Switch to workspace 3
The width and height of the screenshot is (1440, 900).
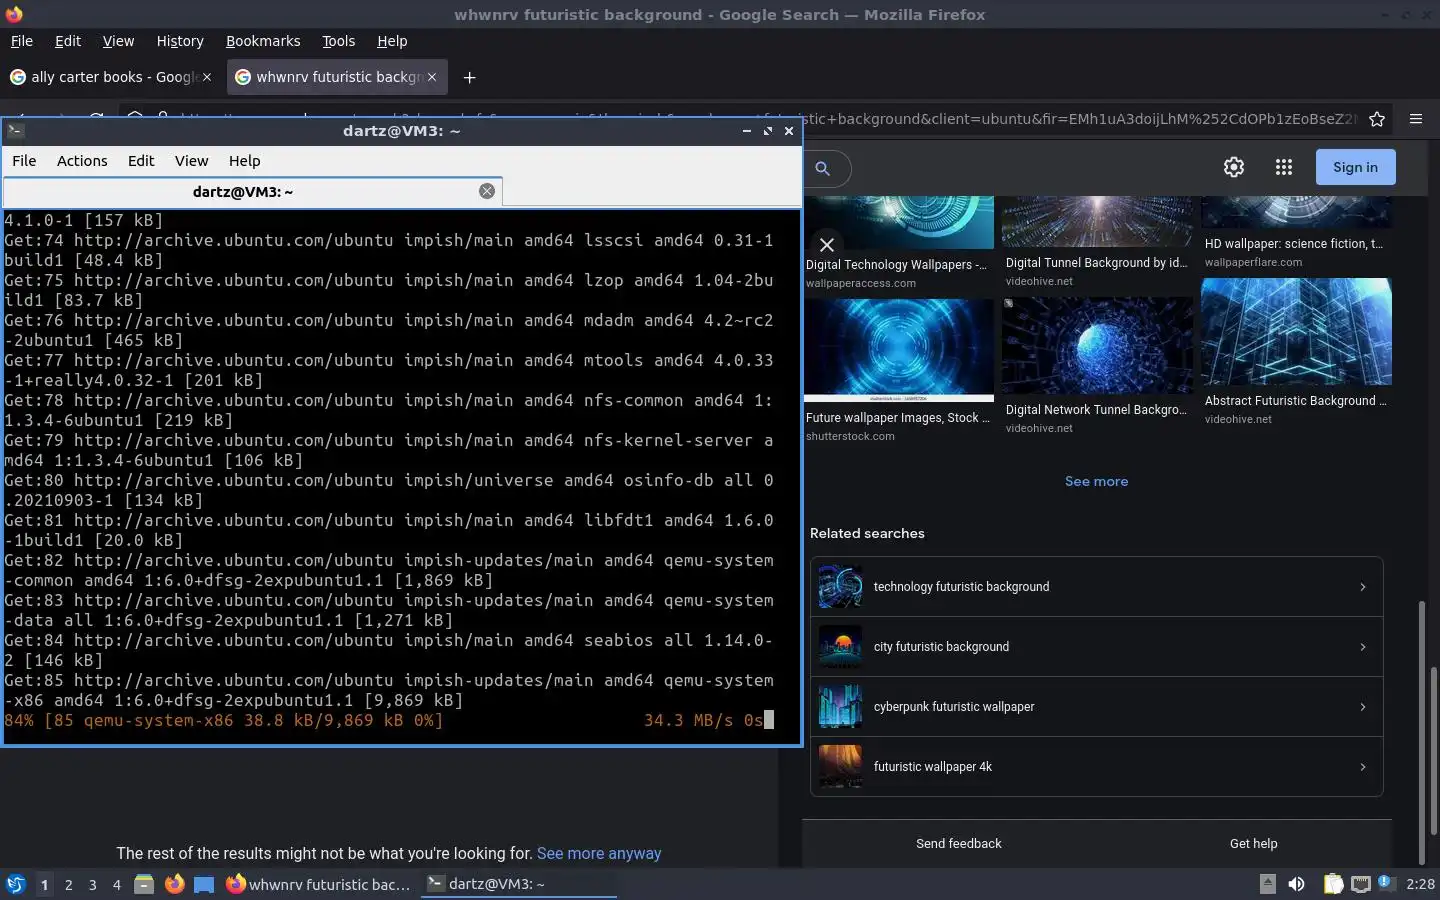[92, 884]
